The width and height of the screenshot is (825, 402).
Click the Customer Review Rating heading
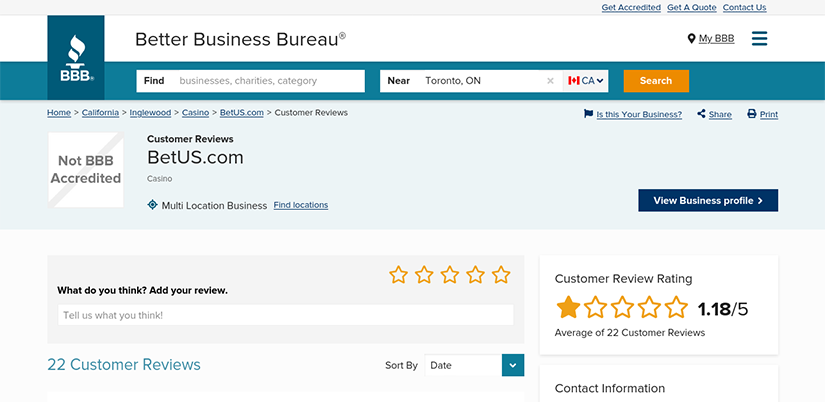(623, 279)
